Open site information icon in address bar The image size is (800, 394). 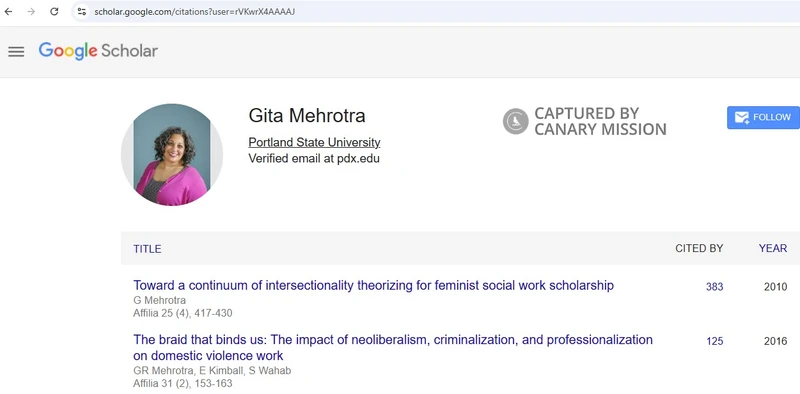pyautogui.click(x=82, y=11)
